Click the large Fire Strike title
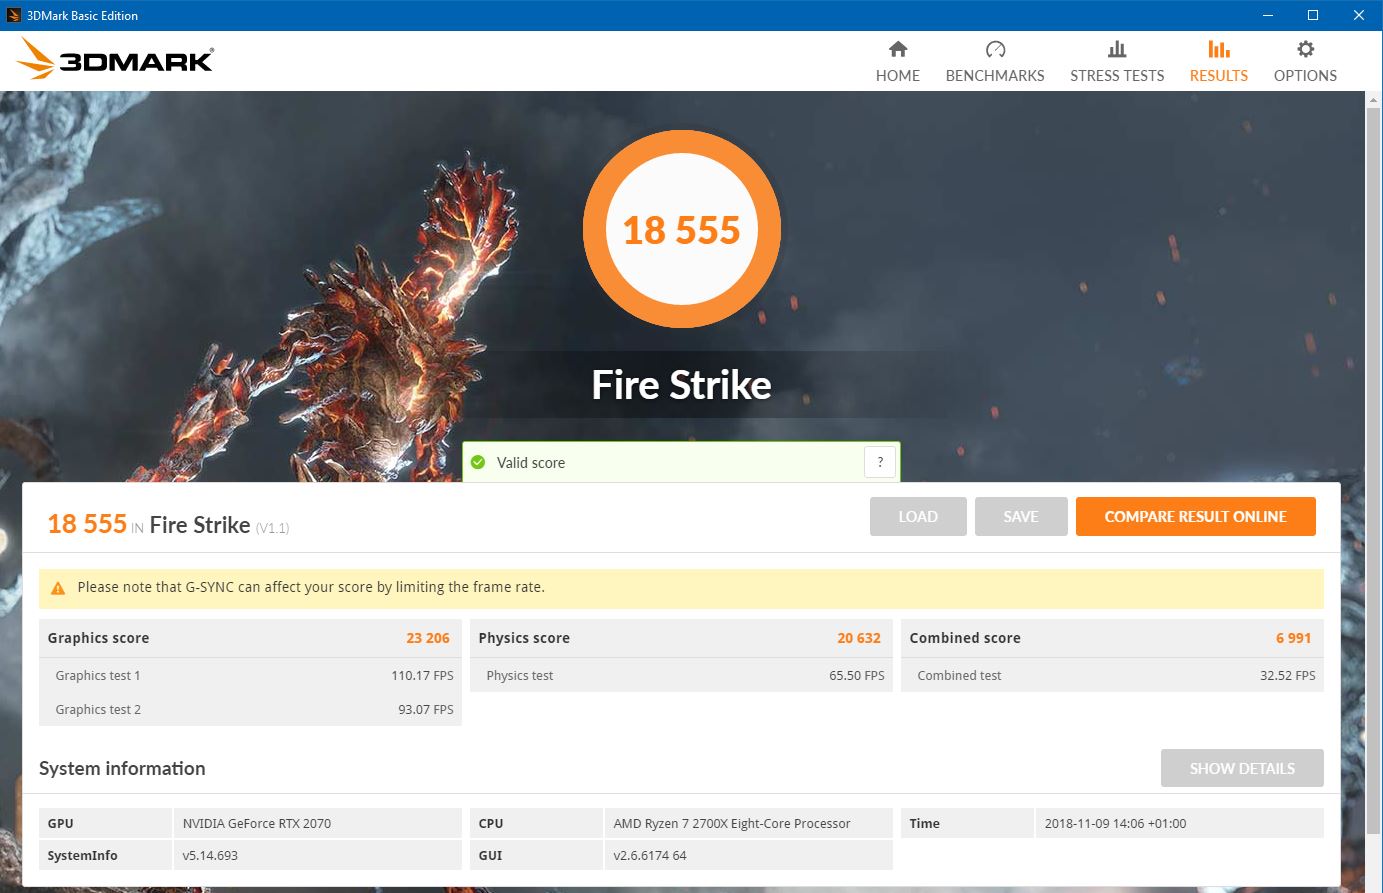This screenshot has height=893, width=1383. pos(682,385)
